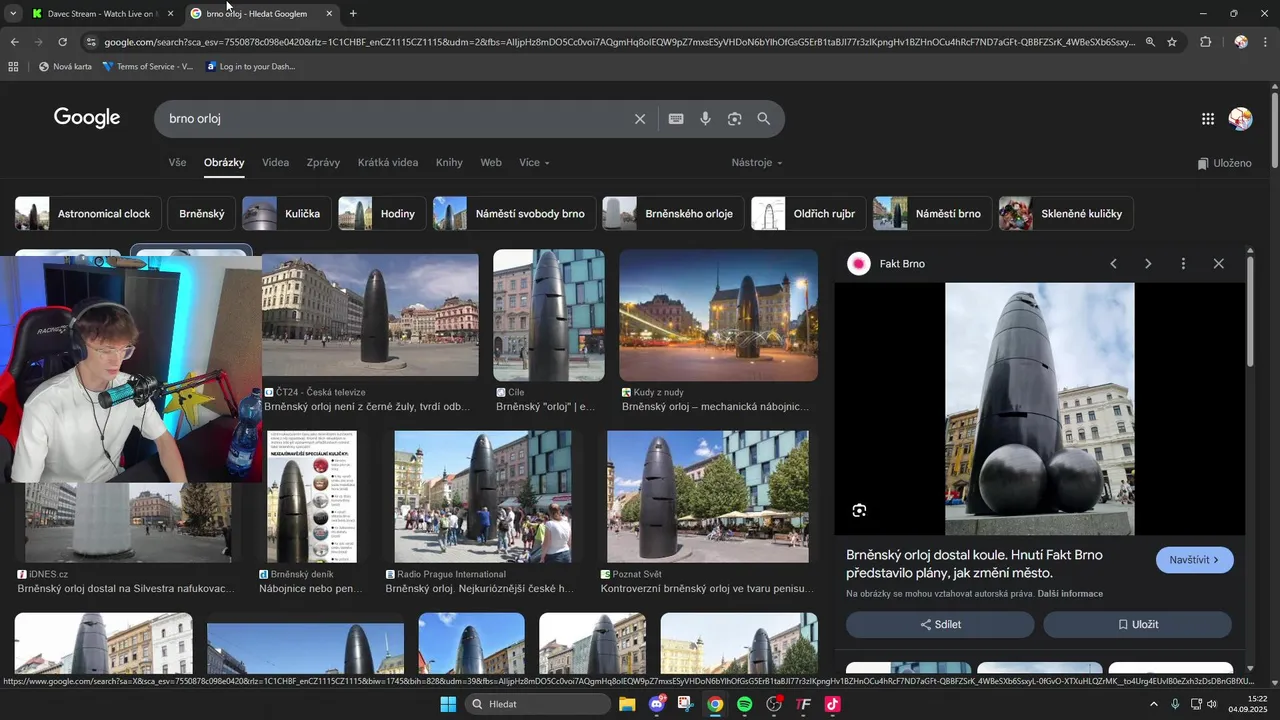Click the brno orloj search input field
Image resolution: width=1280 pixels, height=720 pixels.
point(395,119)
